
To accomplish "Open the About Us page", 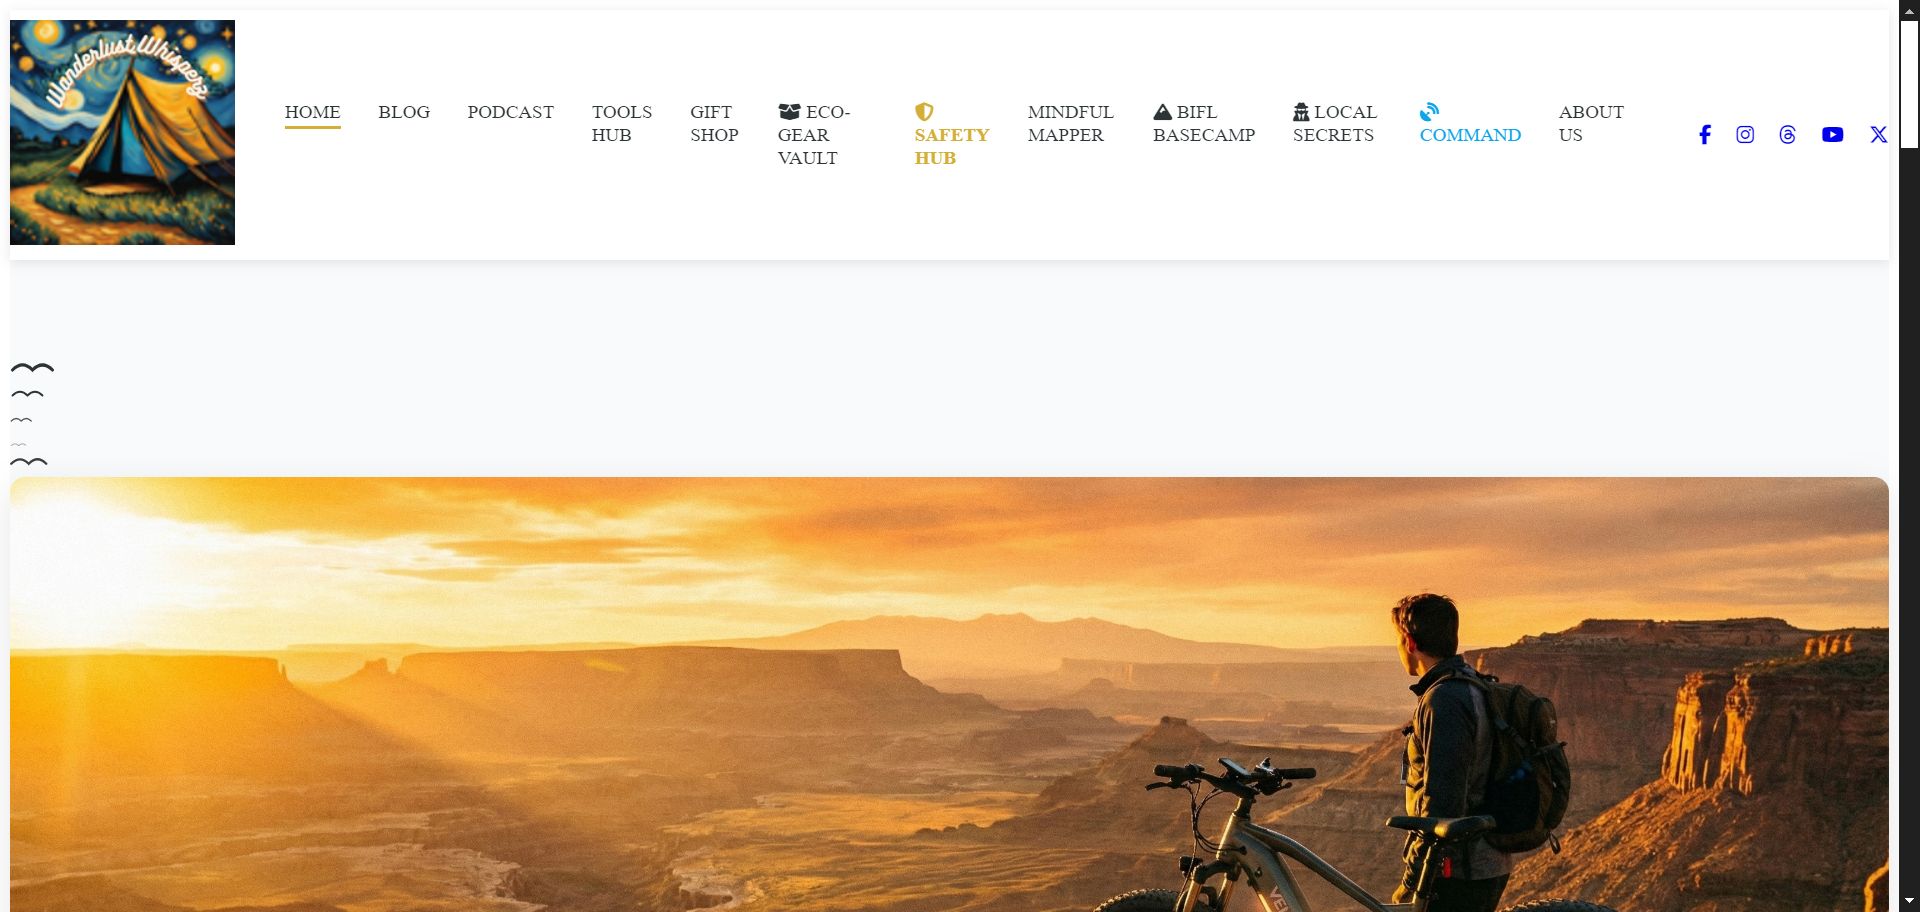I will coord(1591,124).
